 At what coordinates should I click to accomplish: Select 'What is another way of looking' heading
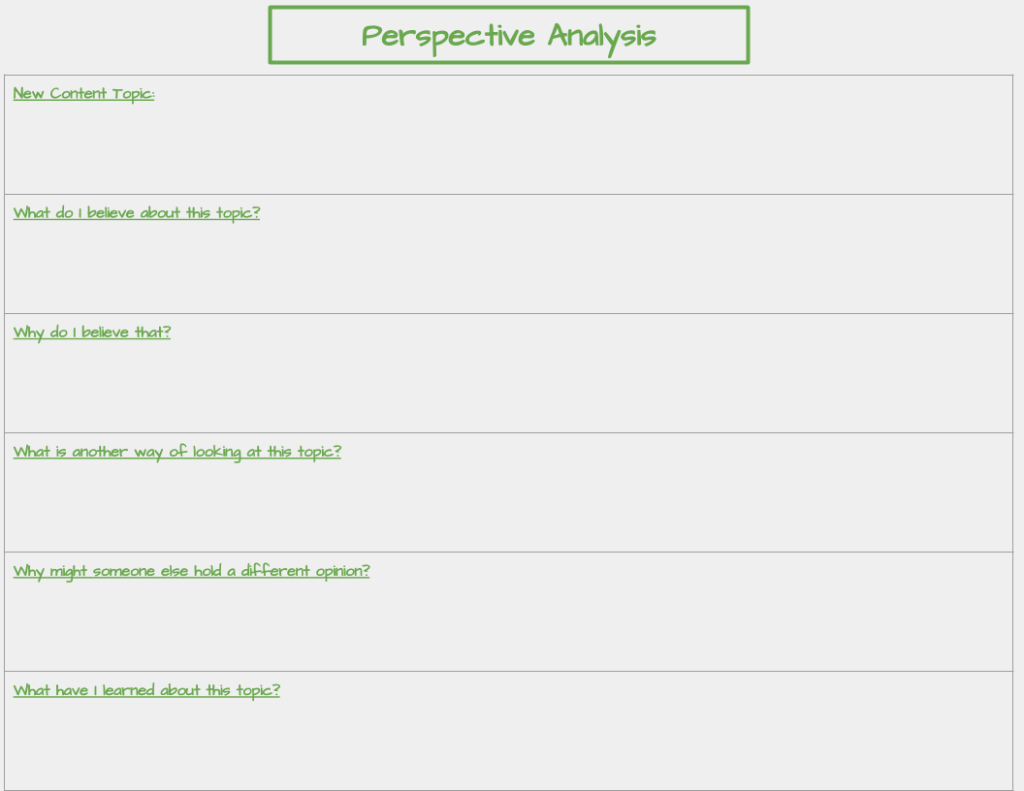(x=177, y=452)
